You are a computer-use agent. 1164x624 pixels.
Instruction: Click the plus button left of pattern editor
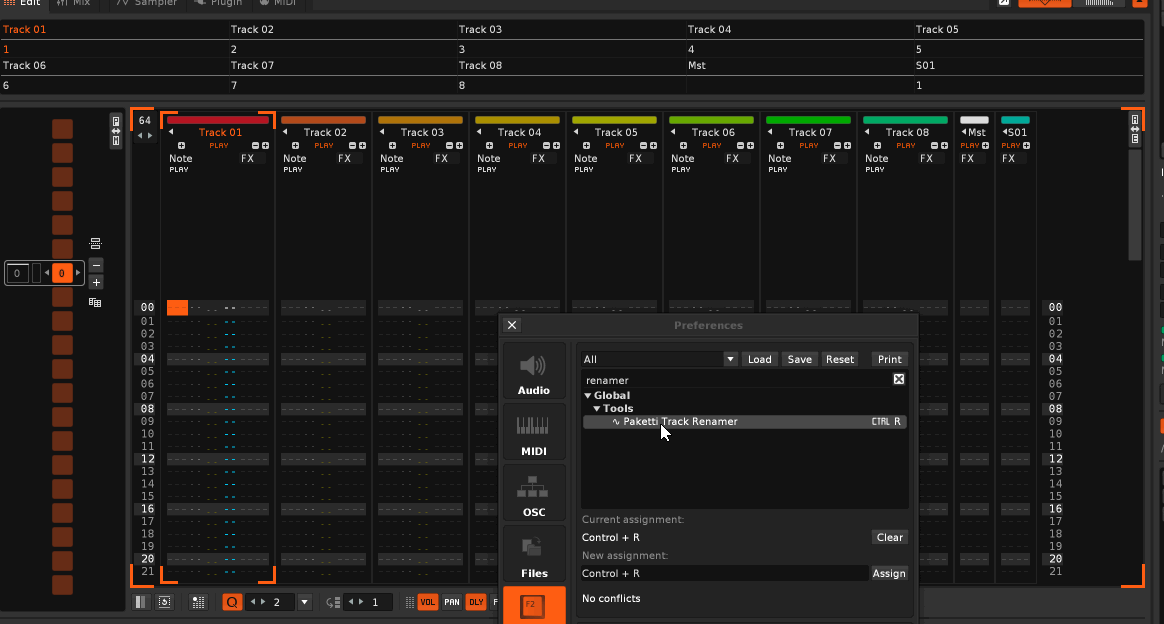point(96,283)
